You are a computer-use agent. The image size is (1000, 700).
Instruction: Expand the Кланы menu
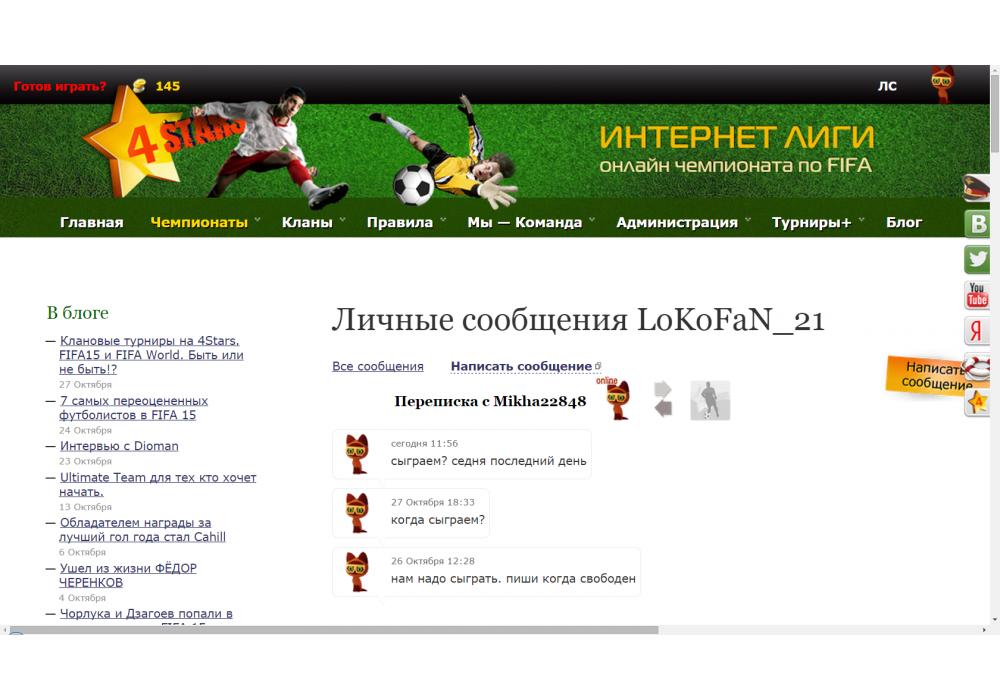tap(307, 222)
